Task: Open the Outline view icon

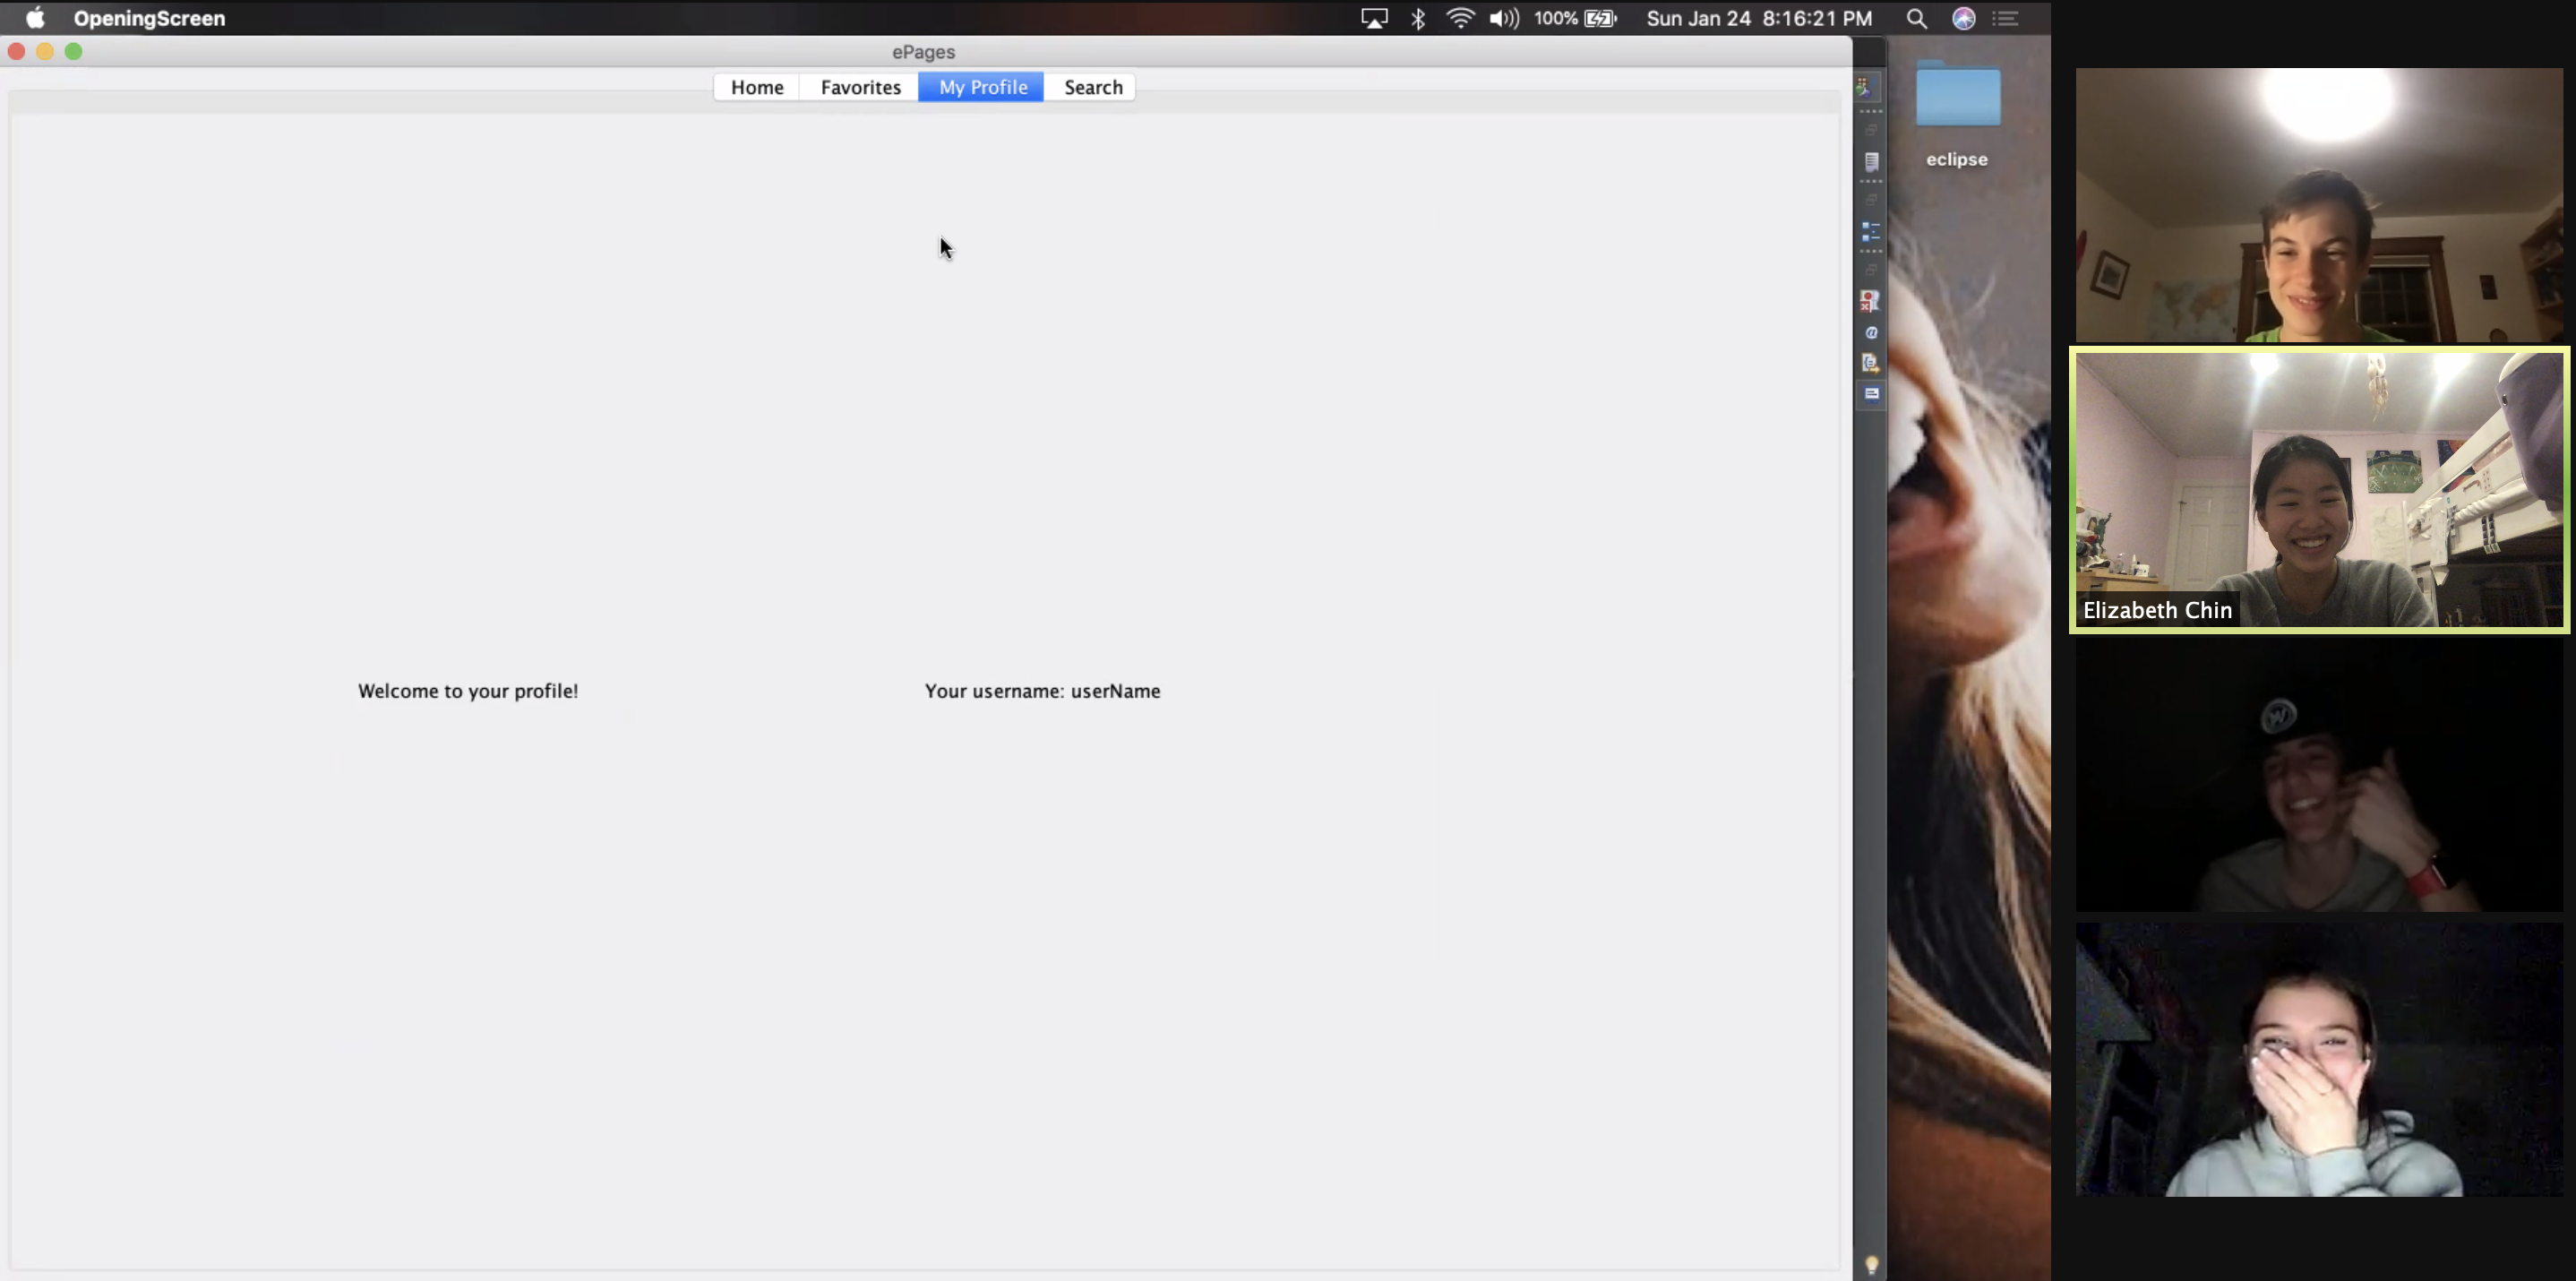Action: click(x=1871, y=232)
